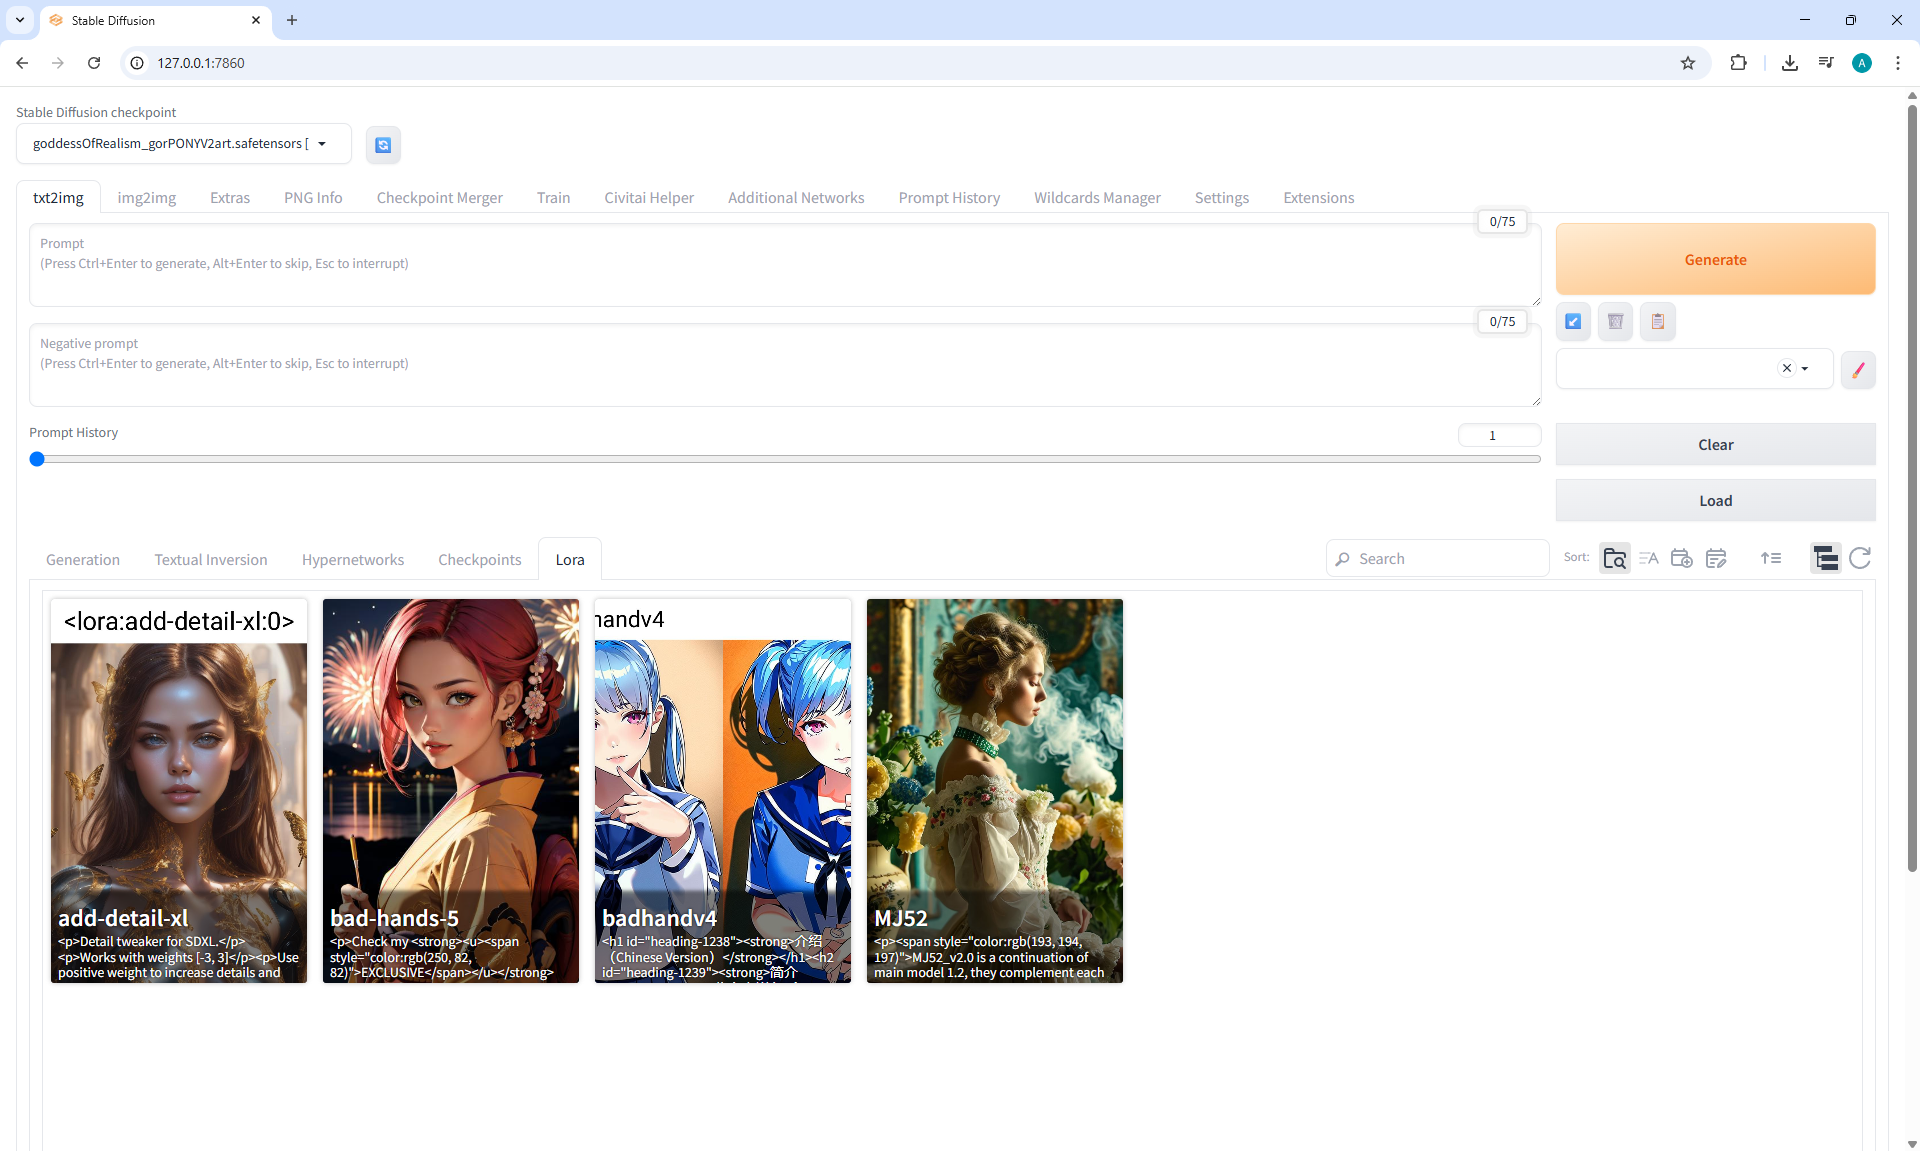The width and height of the screenshot is (1920, 1151).
Task: Click the trash can clear-prompt icon
Action: pos(1615,321)
